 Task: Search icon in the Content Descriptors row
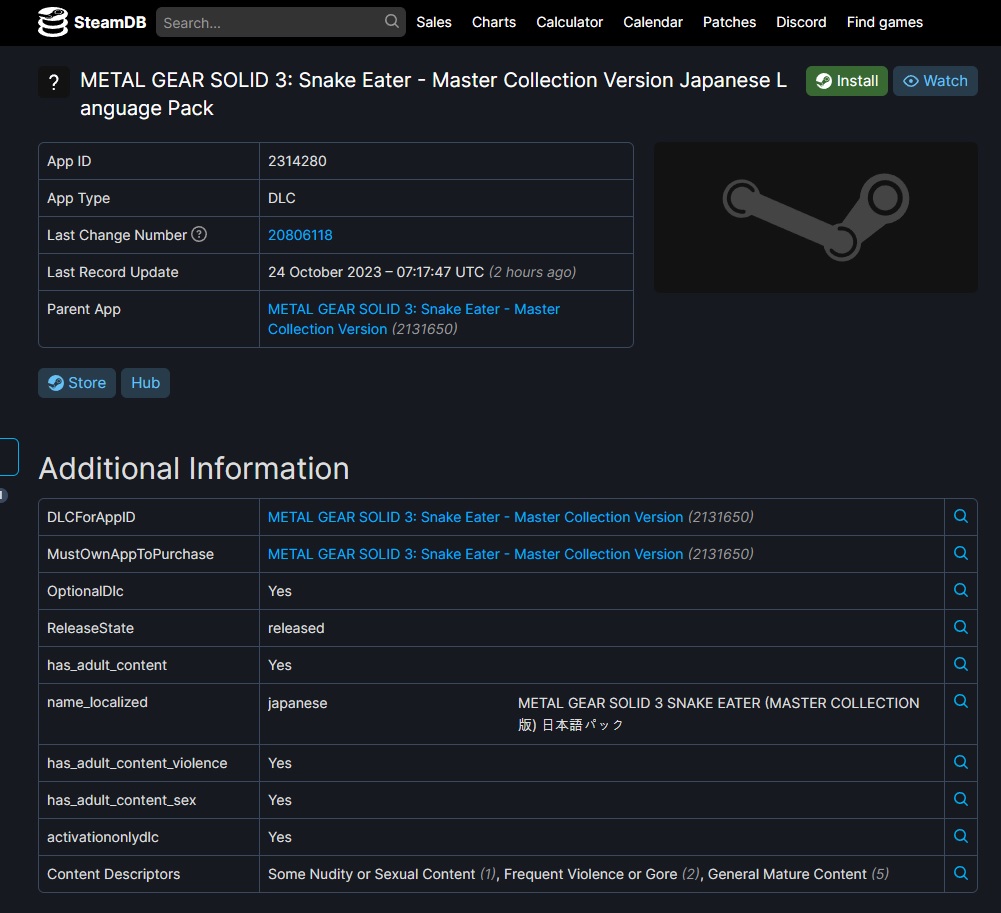pyautogui.click(x=960, y=873)
